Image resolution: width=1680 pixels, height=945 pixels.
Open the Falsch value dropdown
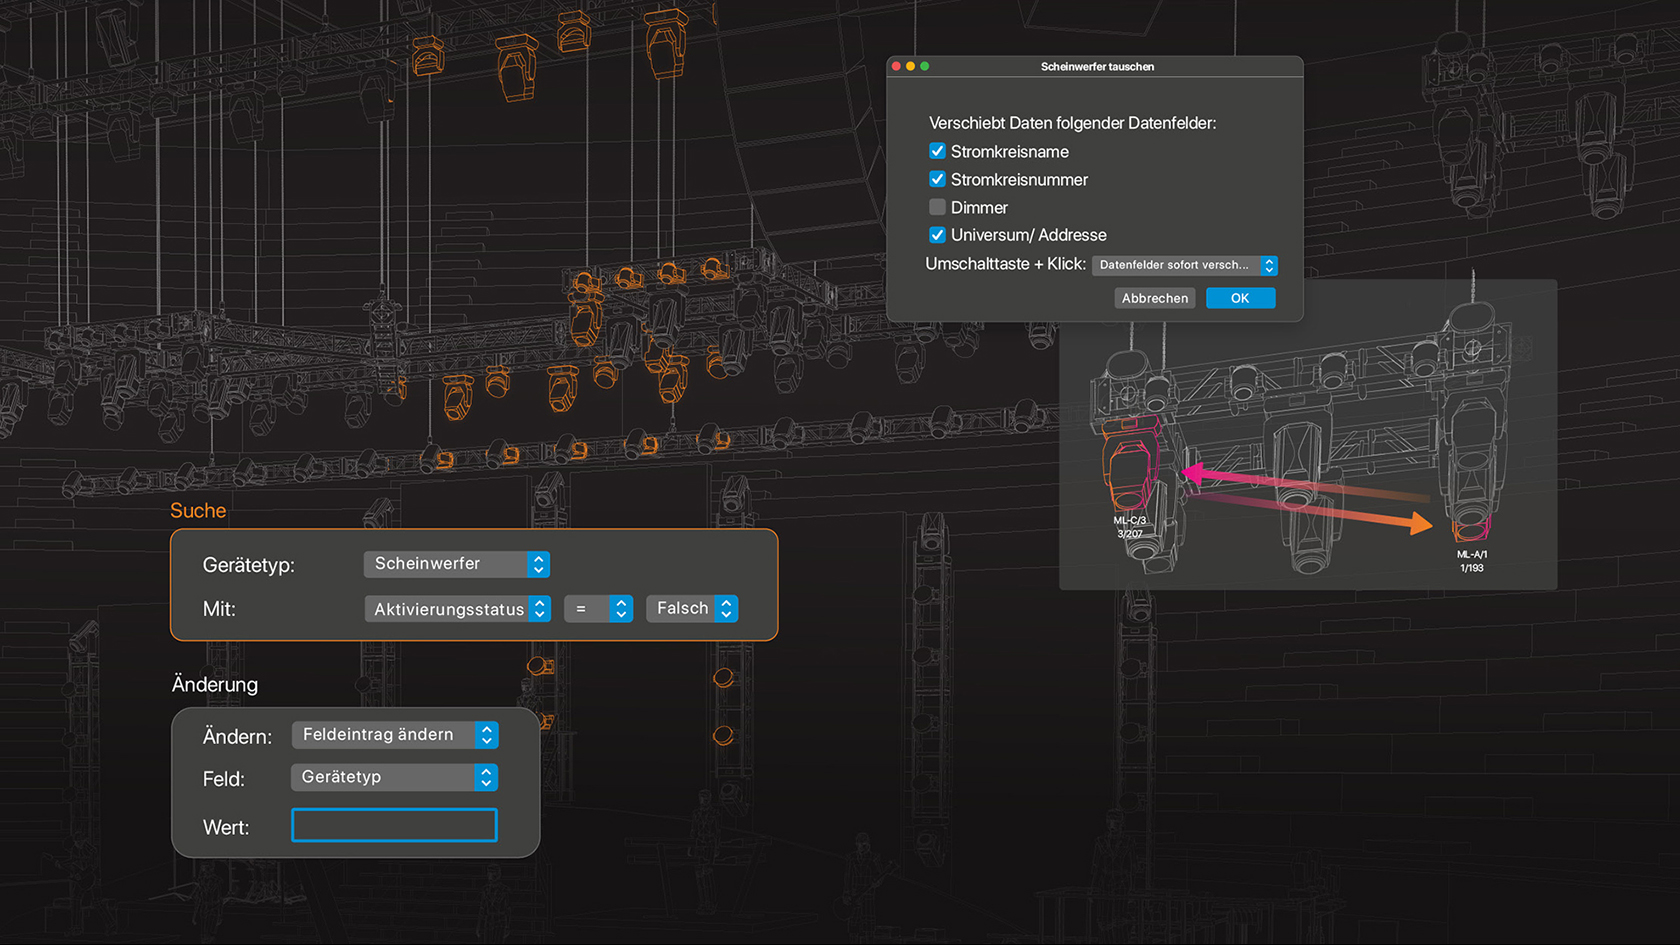click(692, 609)
